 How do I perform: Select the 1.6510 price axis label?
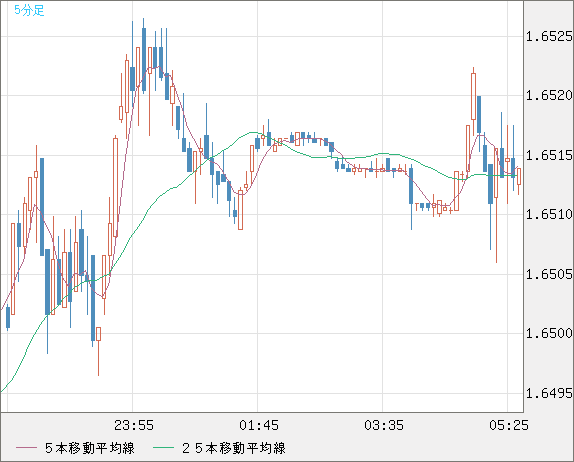(x=549, y=214)
